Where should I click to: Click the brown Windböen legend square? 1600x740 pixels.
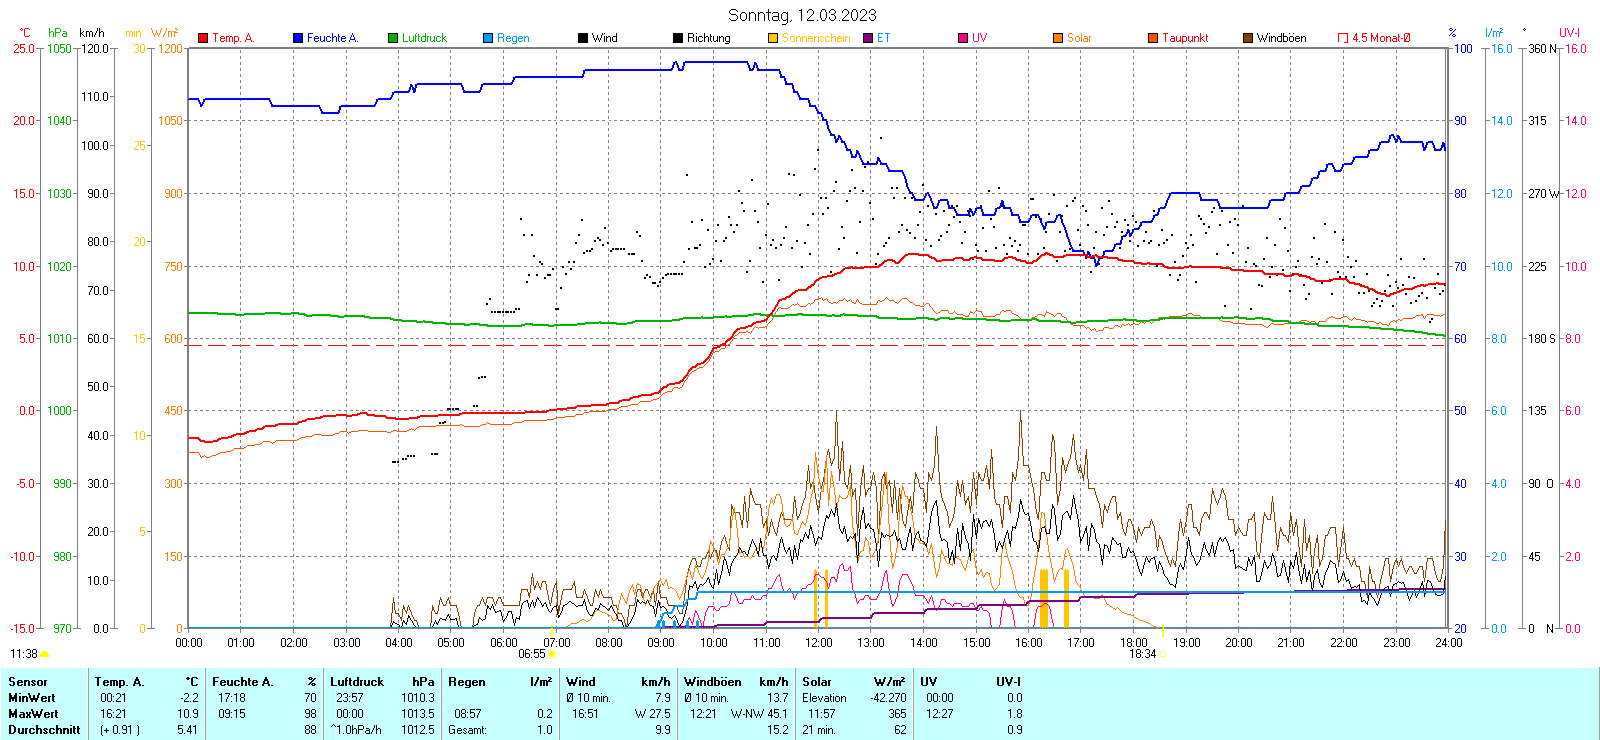(1248, 38)
